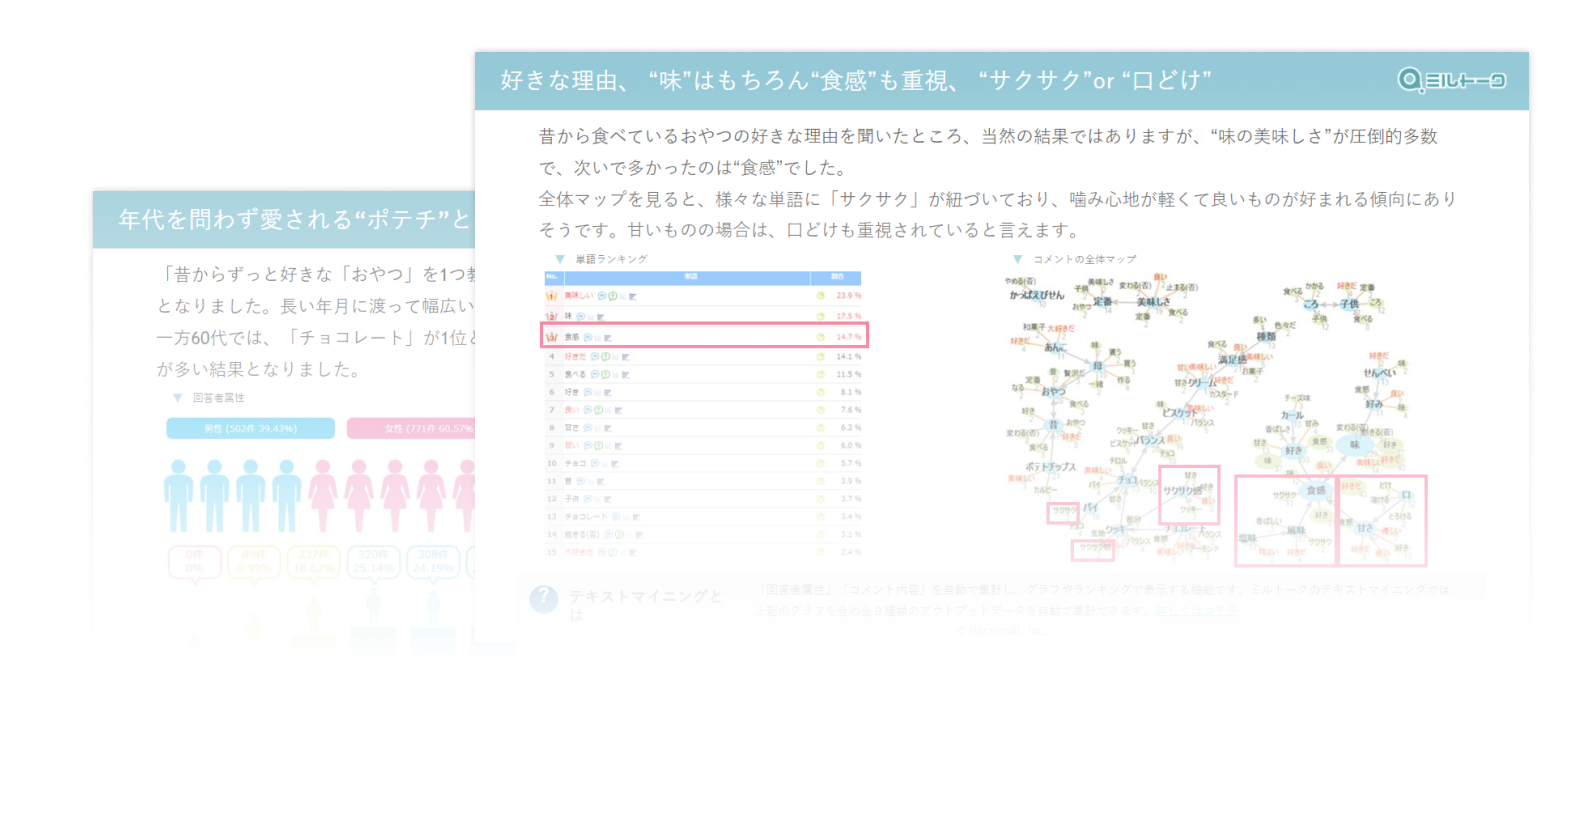Click the 8.1 % value in ranking

point(850,392)
